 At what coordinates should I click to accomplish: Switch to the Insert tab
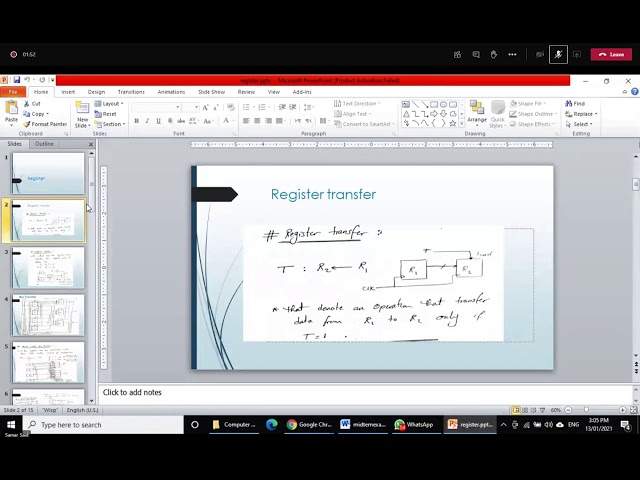tap(68, 92)
